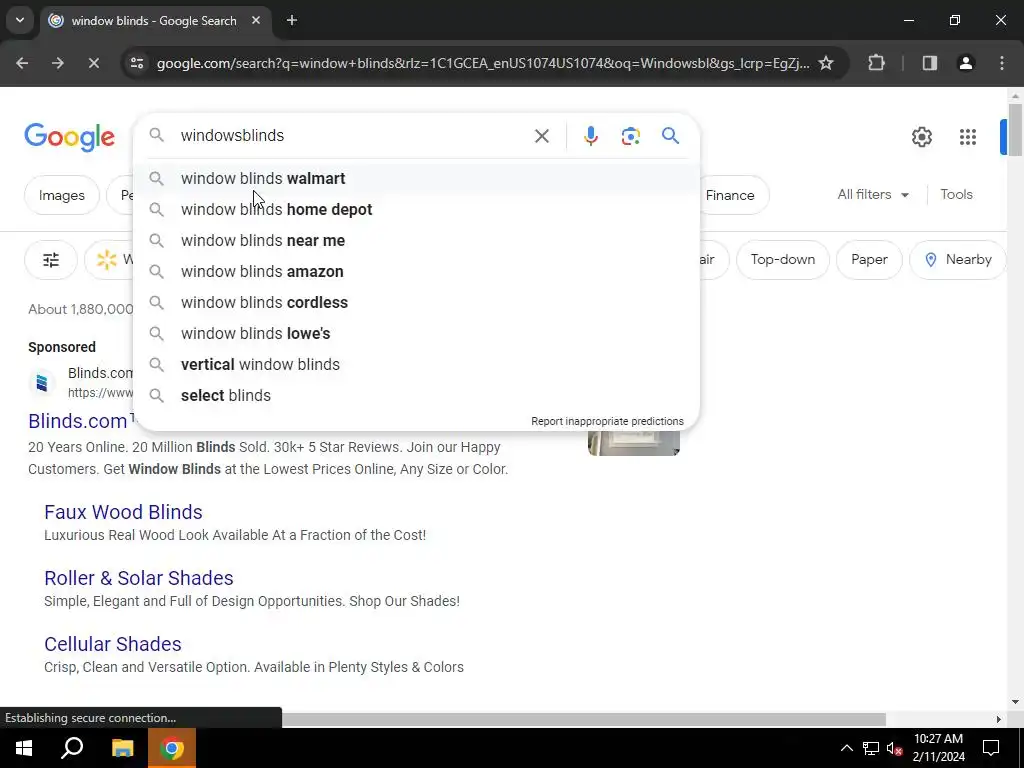Select Top-down filter chip
Screen dimensions: 1024x768
782,260
